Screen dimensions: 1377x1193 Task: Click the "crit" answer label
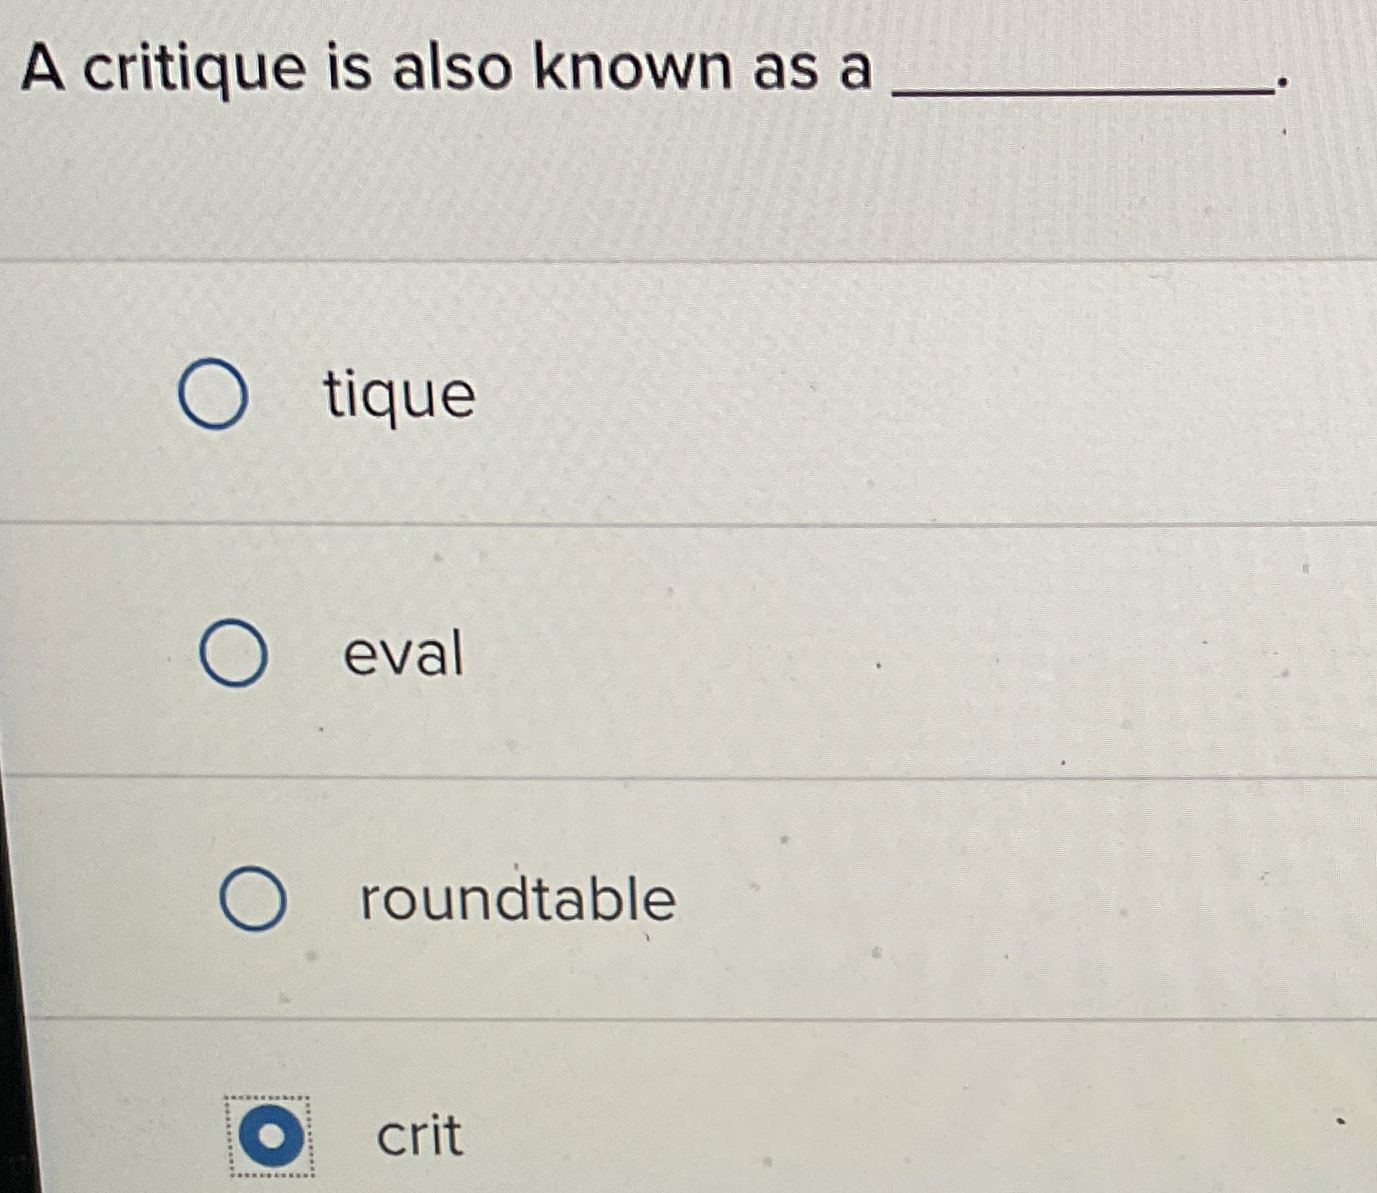tap(417, 1135)
